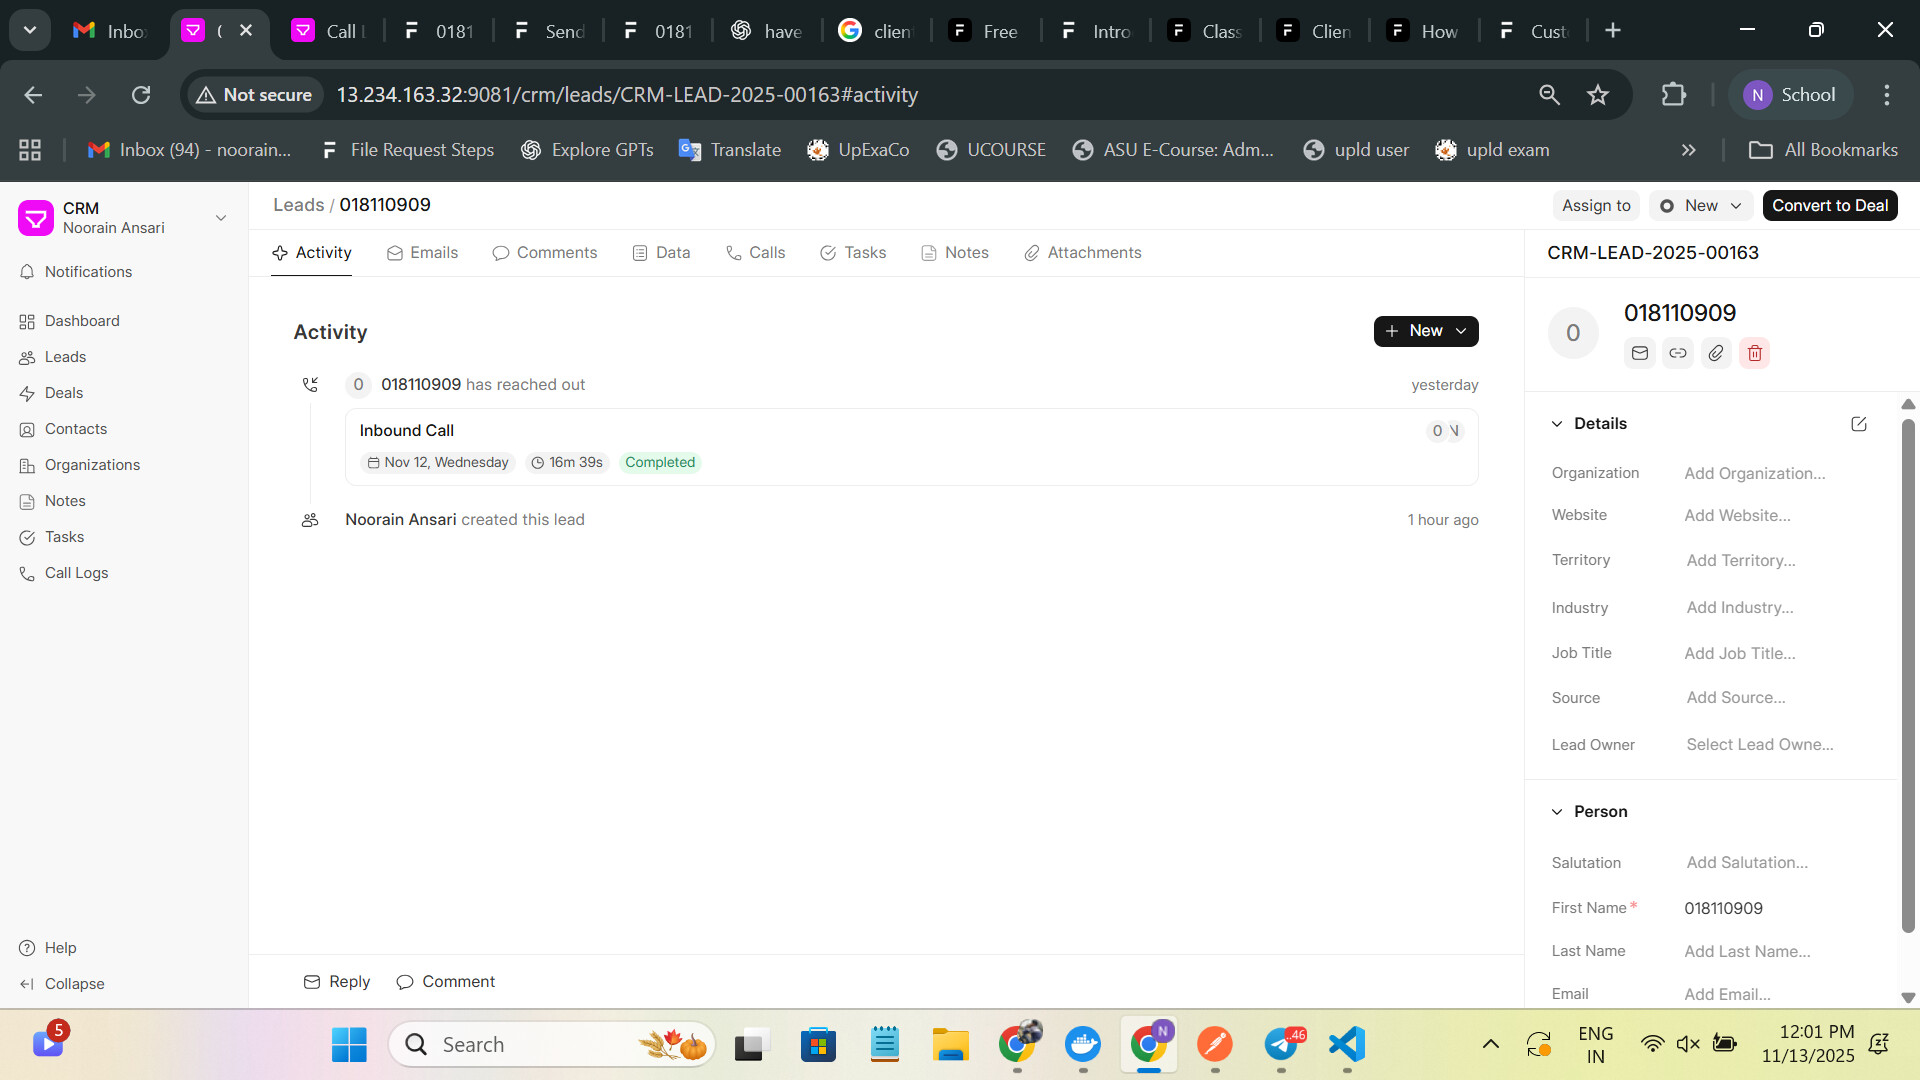The image size is (1920, 1080).
Task: Click the edit icon beside Details section
Action: tap(1859, 424)
